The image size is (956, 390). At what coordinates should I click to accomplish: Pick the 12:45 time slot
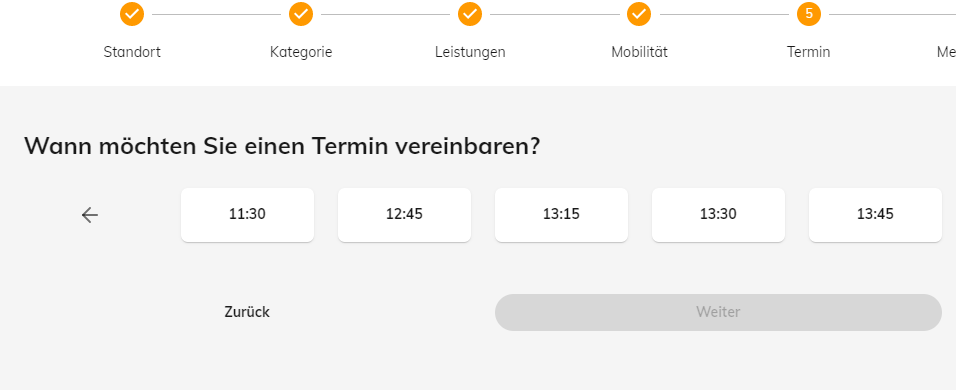404,214
